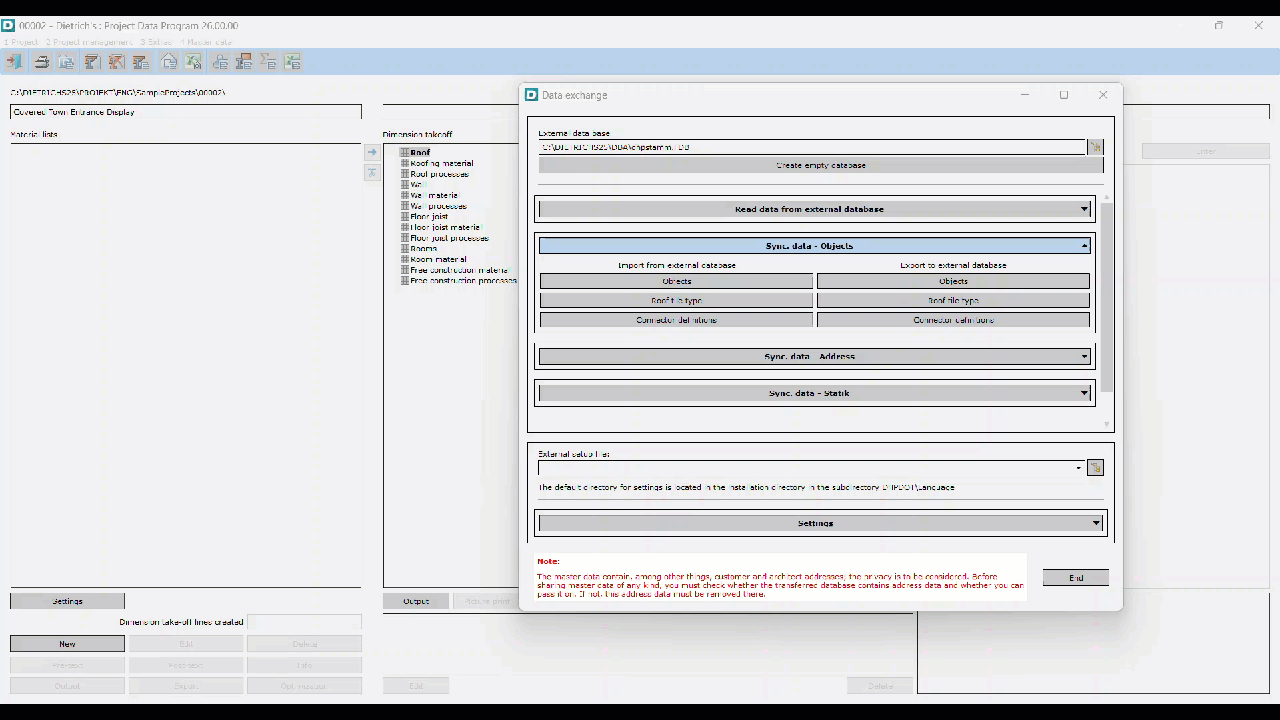Click the browse icon beside external setup file
This screenshot has width=1280, height=720.
click(1096, 468)
